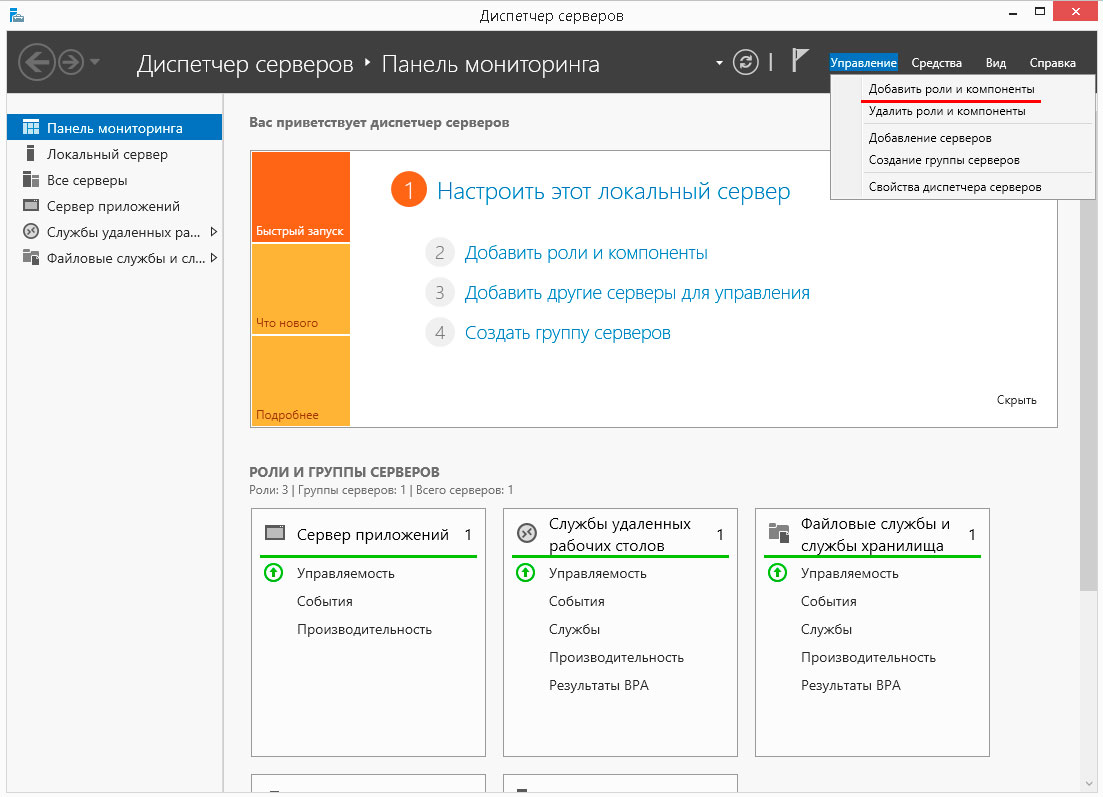This screenshot has width=1103, height=797.
Task: Choose Удалить роли и компоненты menu entry
Action: (946, 111)
